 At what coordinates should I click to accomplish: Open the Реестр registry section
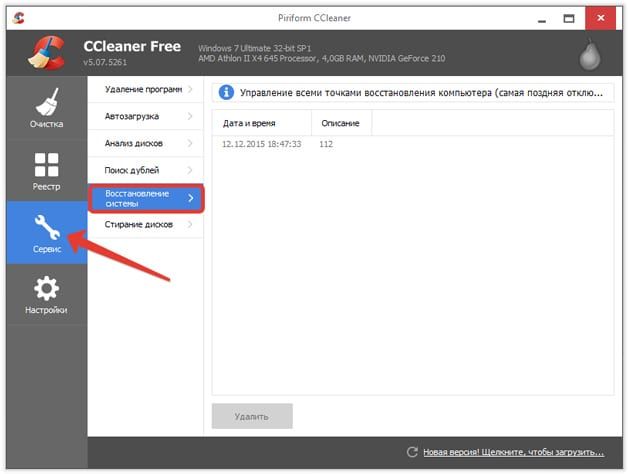tap(46, 170)
